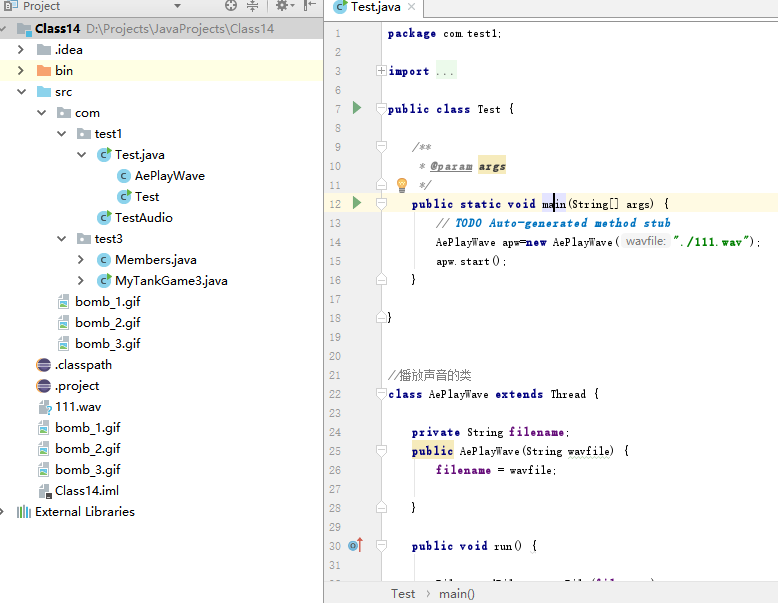Image resolution: width=778 pixels, height=603 pixels.
Task: Fold the AePlayWave class at line 22
Action: click(381, 394)
